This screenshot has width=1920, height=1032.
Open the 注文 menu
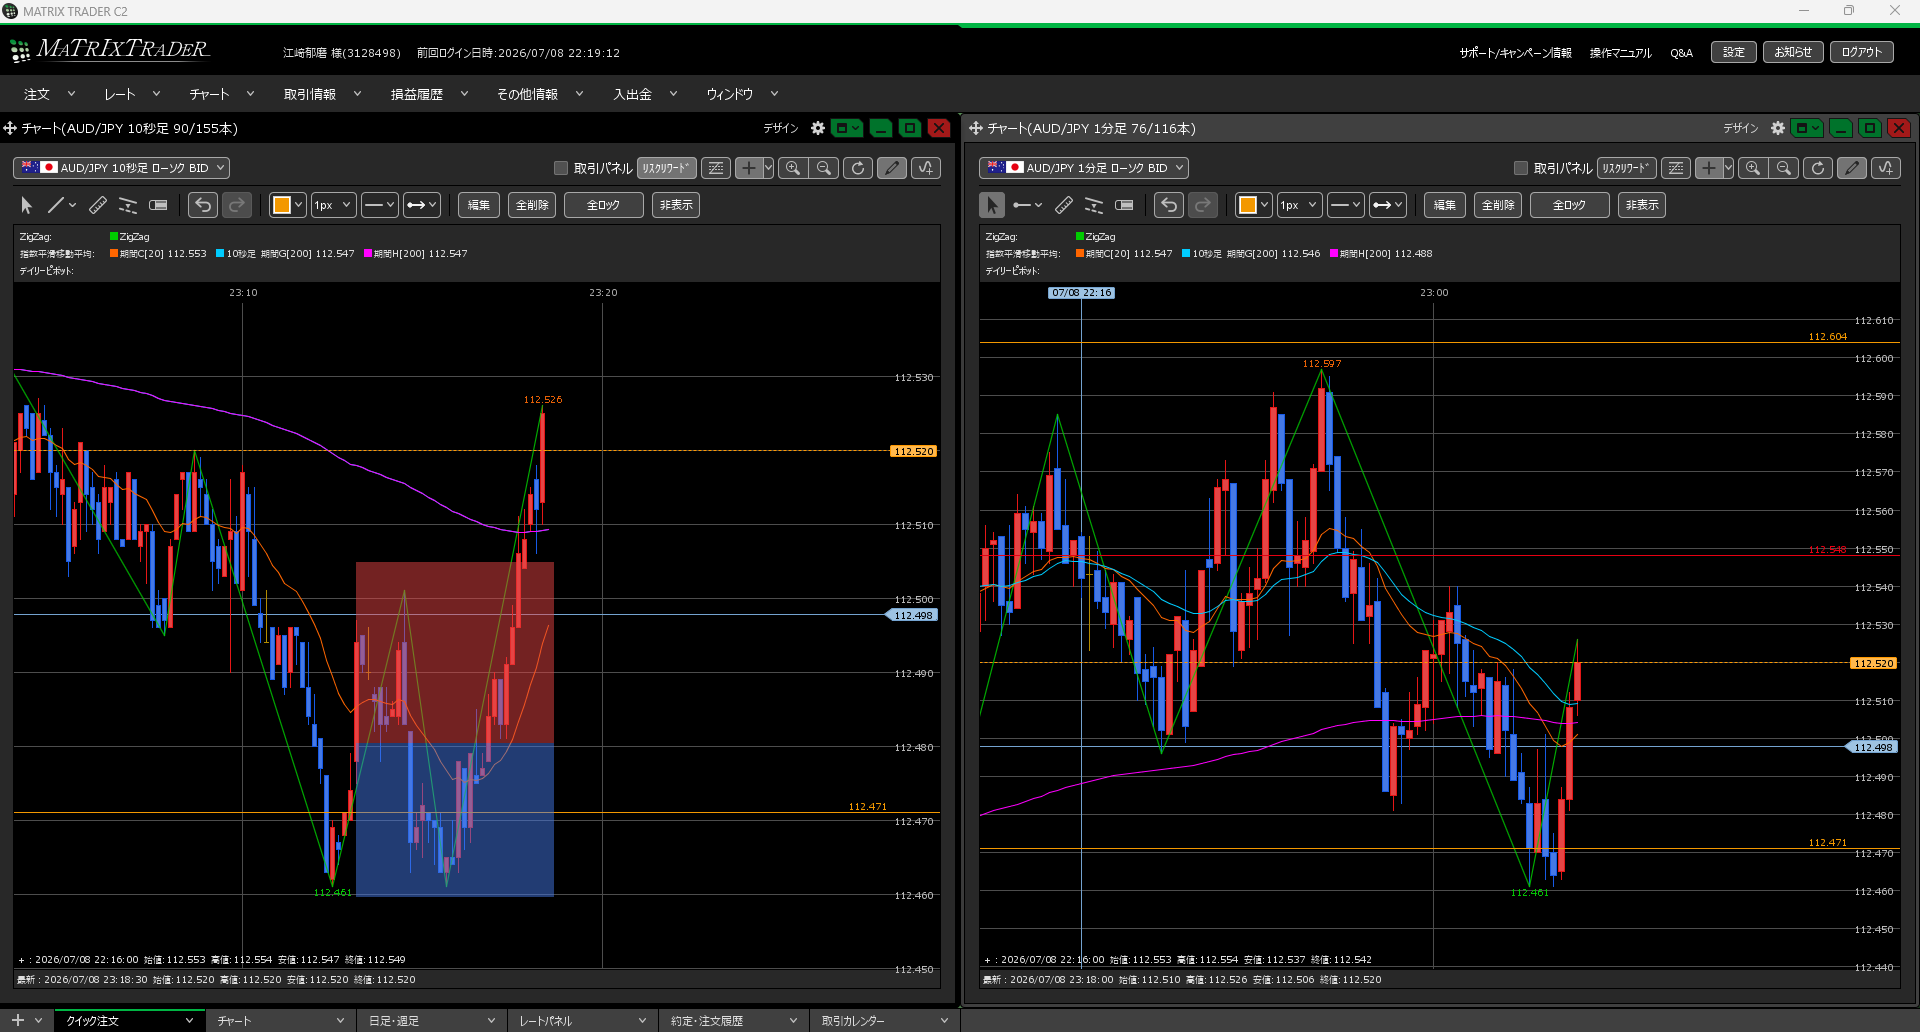pos(50,94)
